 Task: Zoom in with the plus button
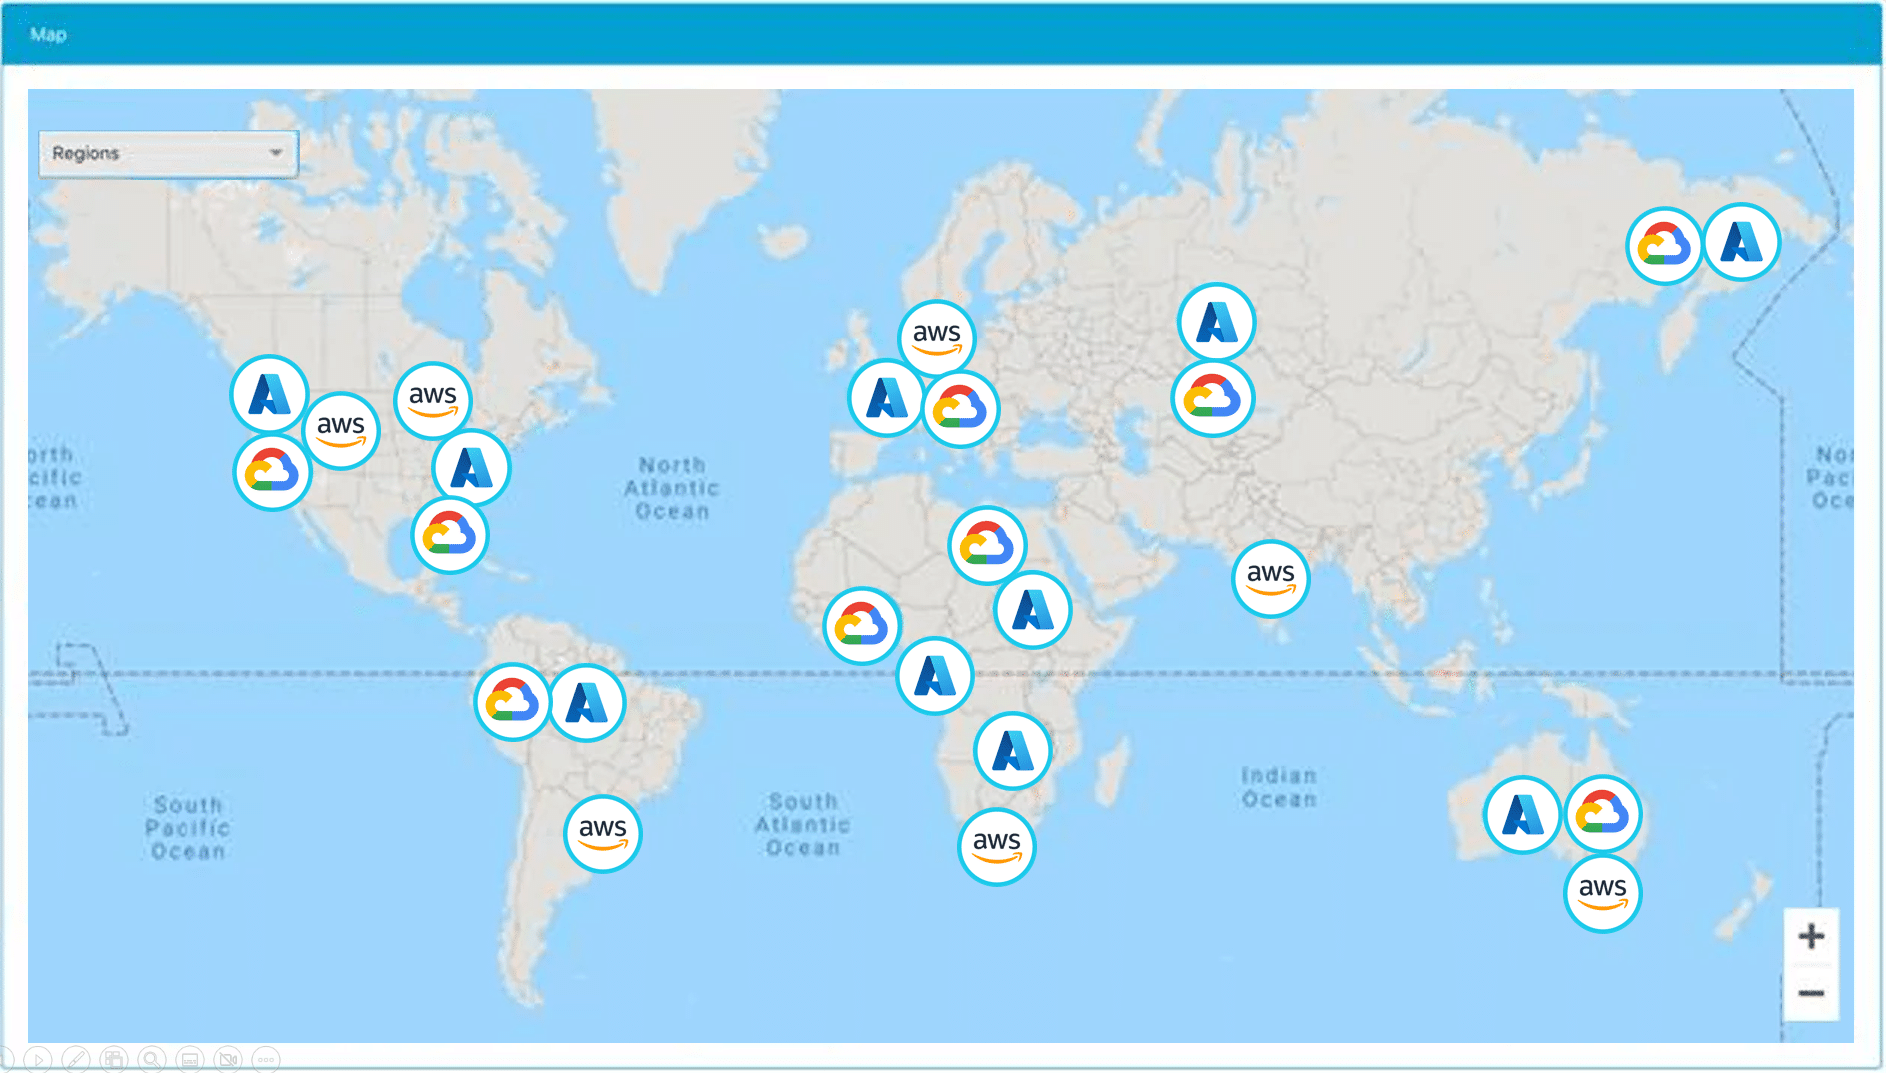point(1811,937)
